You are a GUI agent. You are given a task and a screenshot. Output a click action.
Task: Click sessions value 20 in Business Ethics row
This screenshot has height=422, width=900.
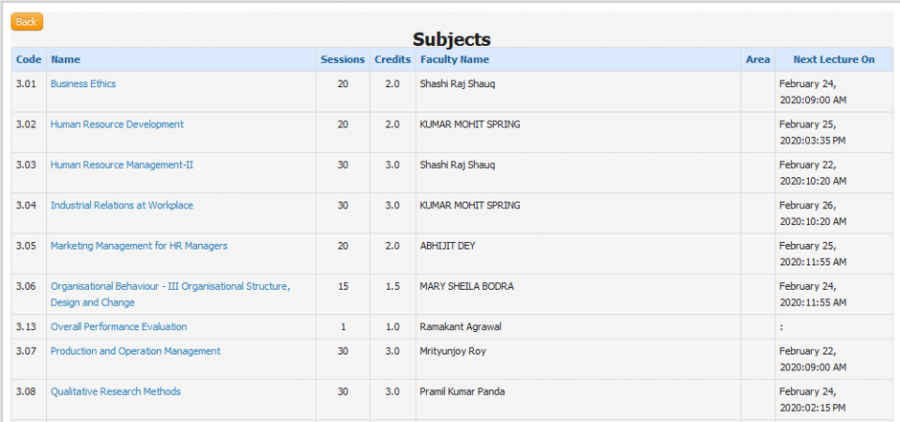click(343, 84)
